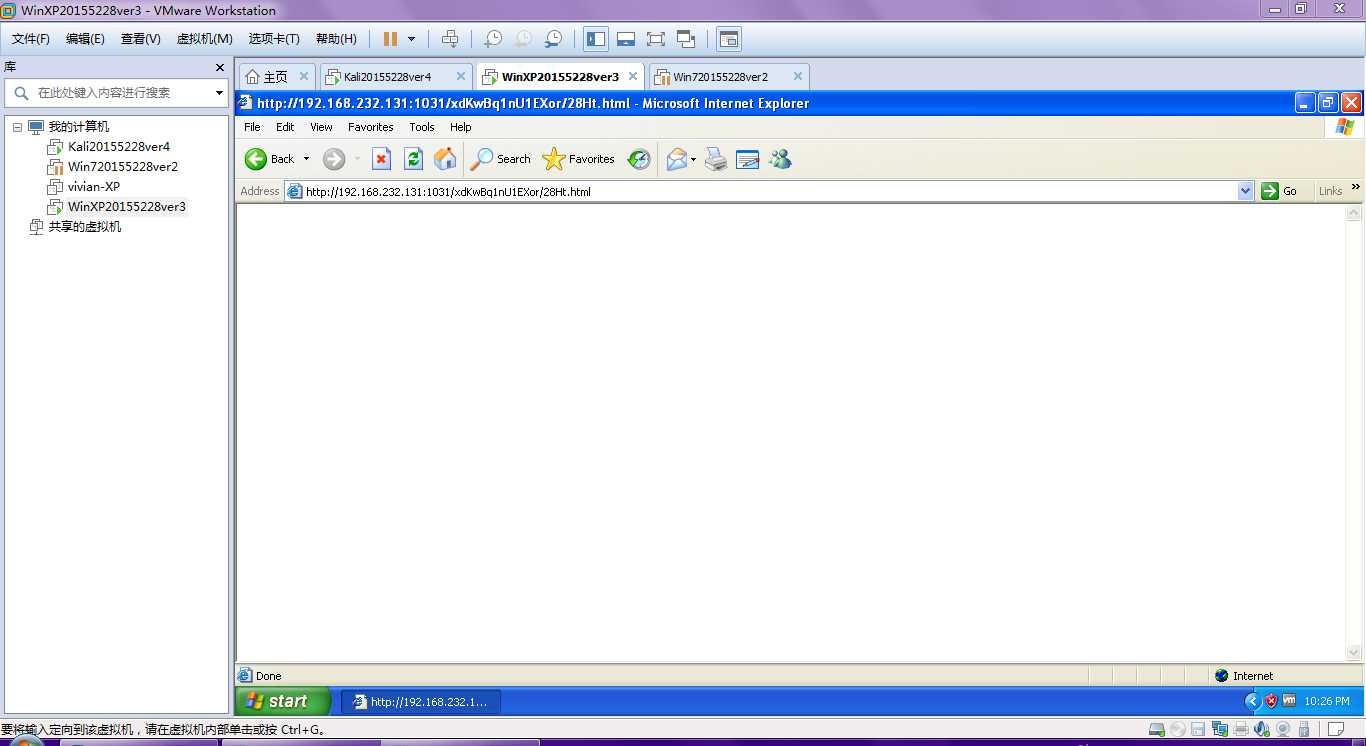Open the Back history dropdown arrow
This screenshot has height=746, width=1366.
(306, 159)
